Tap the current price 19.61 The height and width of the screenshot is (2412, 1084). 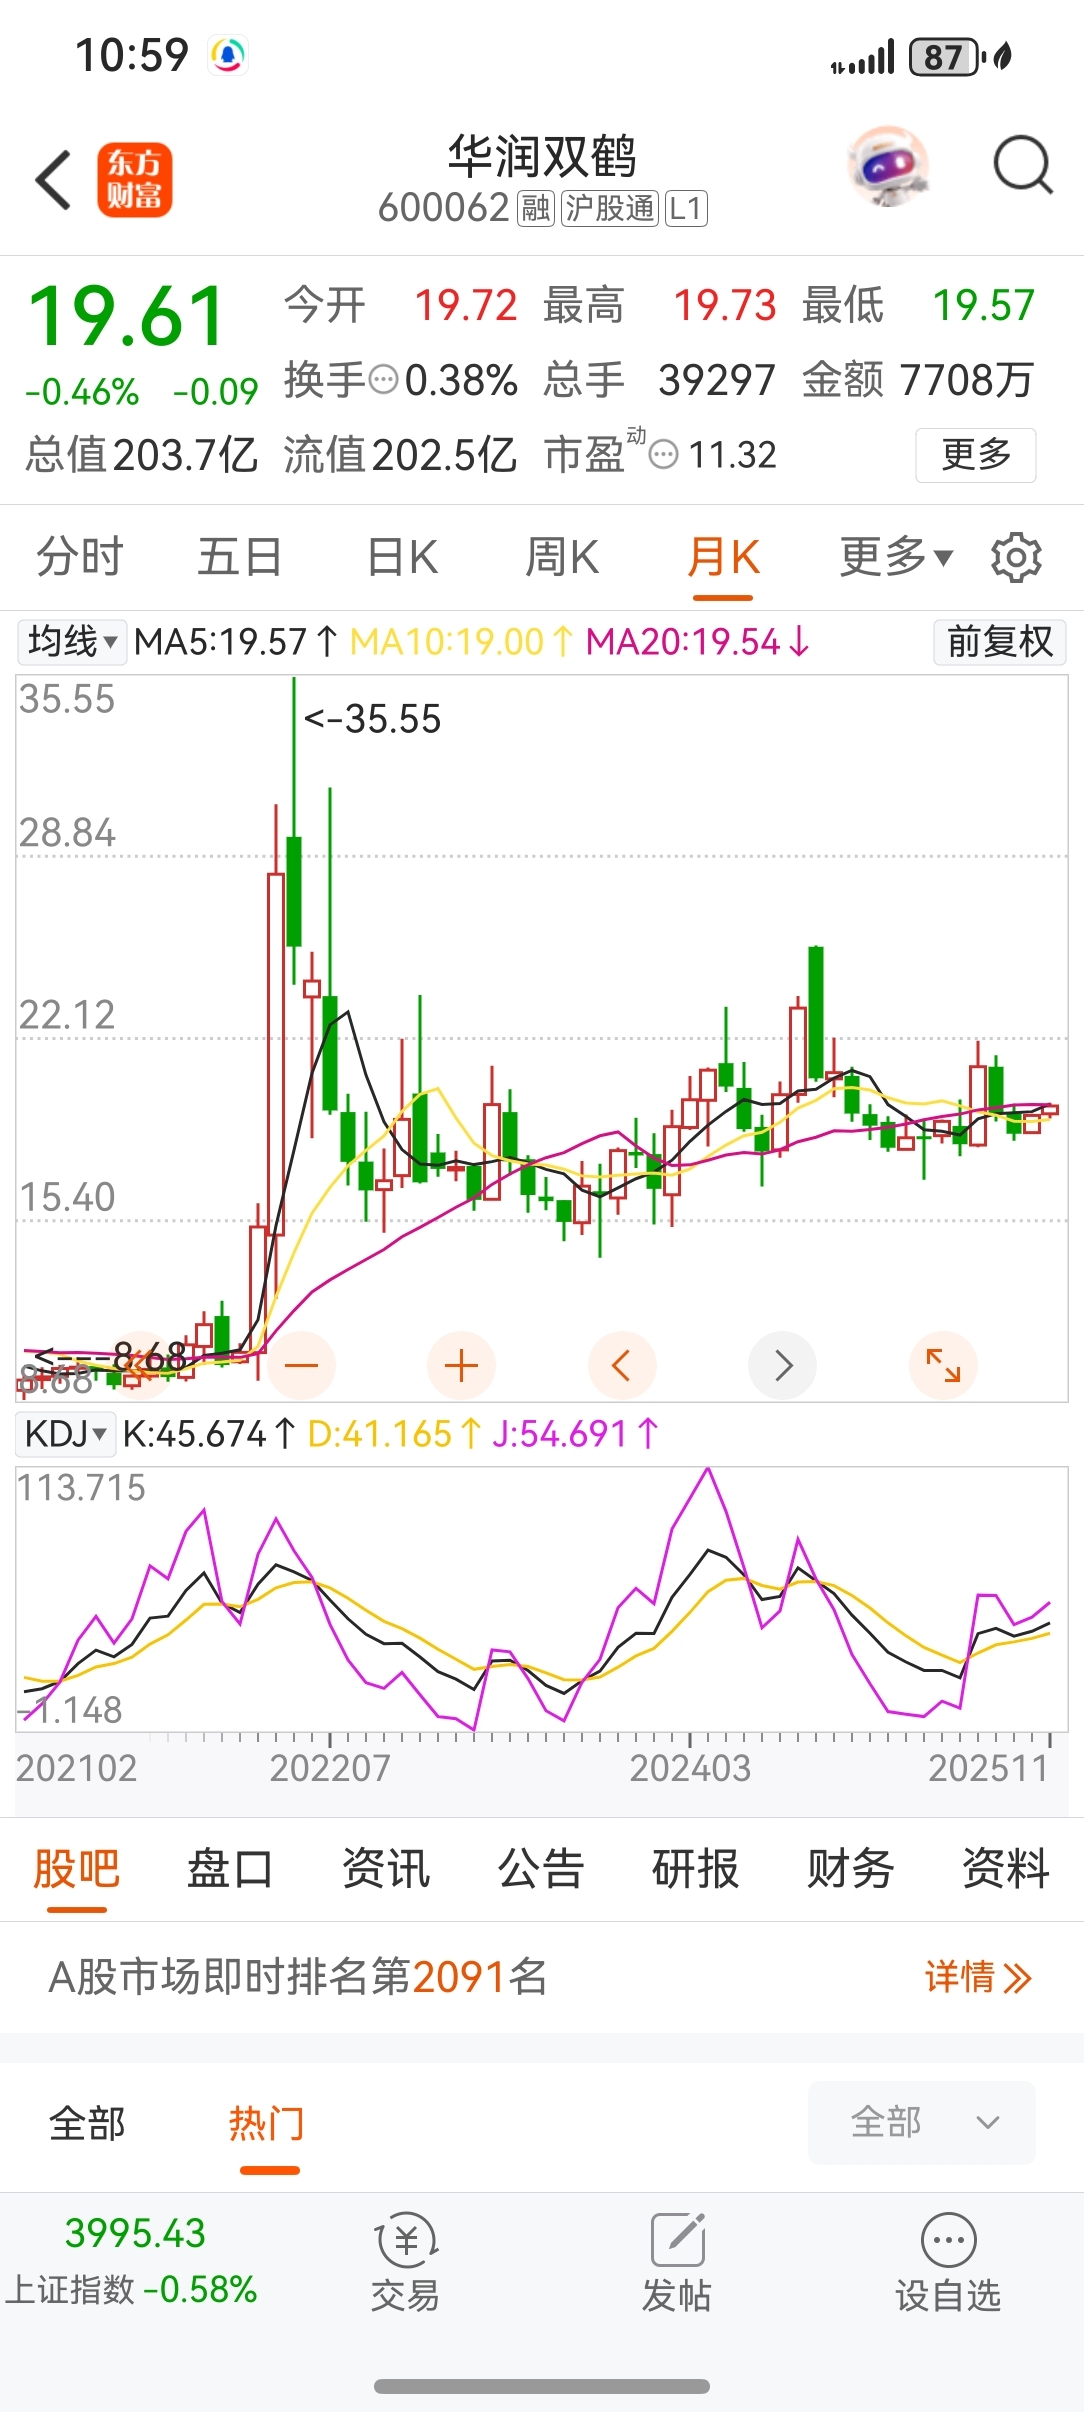point(127,317)
